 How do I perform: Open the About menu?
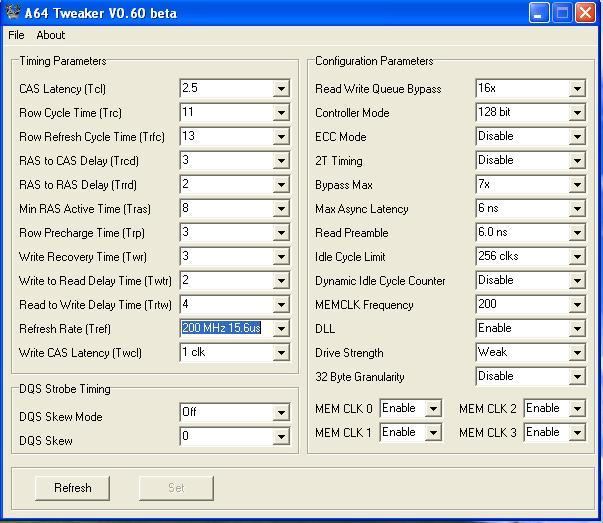click(50, 35)
